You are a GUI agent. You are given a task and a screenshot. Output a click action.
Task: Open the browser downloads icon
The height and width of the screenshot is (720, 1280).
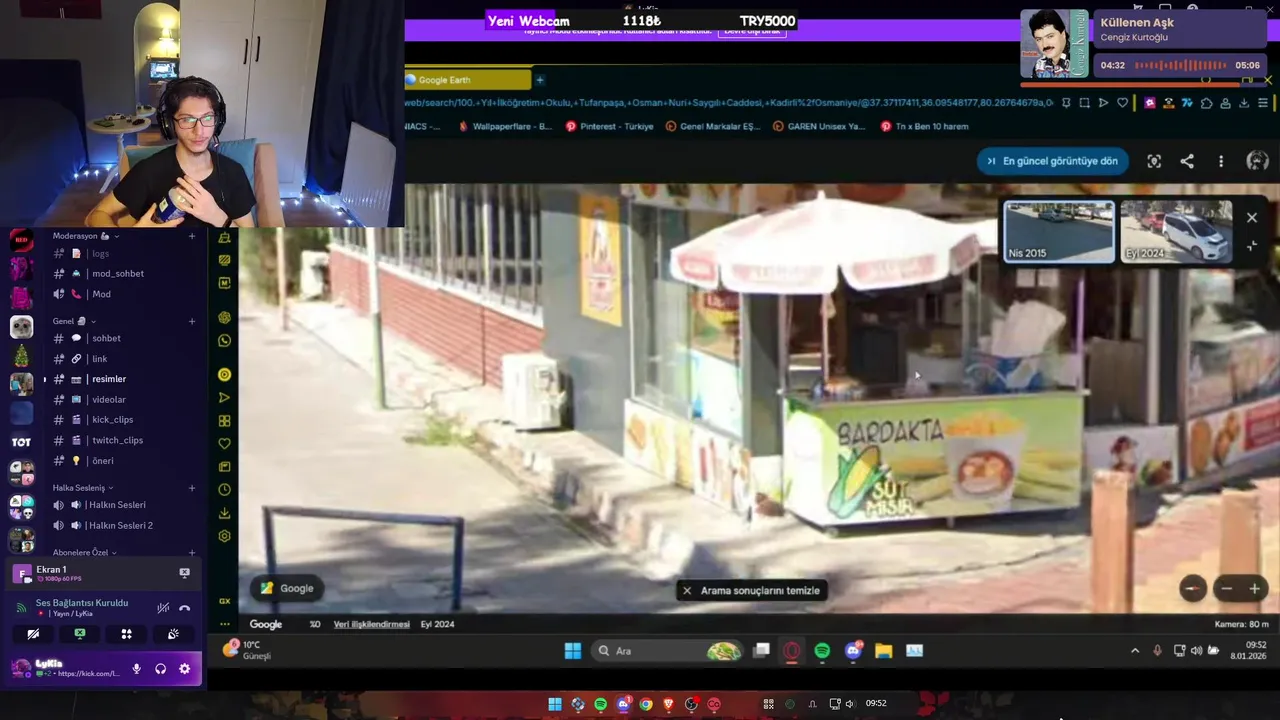(x=1244, y=103)
